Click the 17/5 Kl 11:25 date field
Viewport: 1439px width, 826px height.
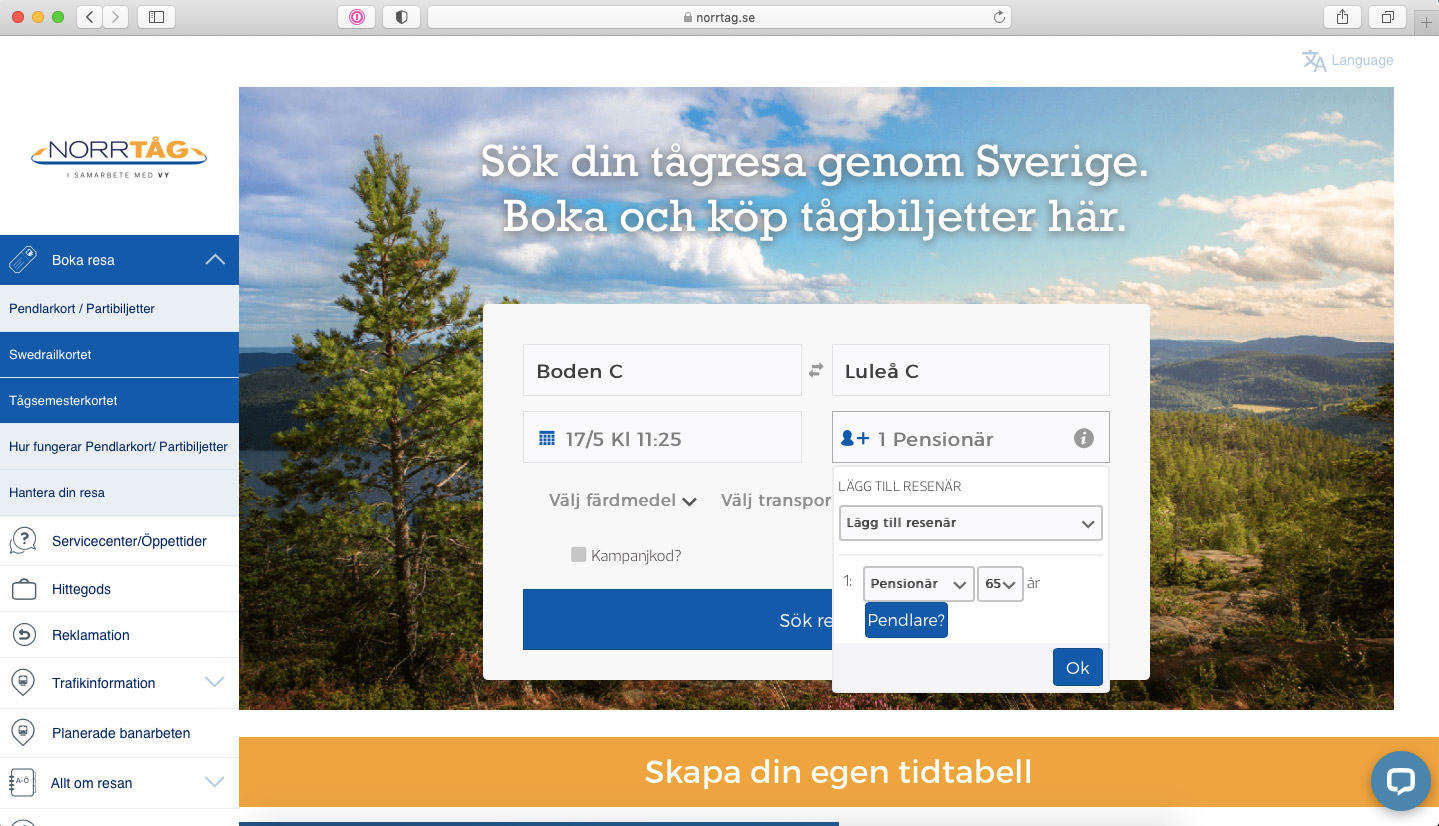click(662, 437)
